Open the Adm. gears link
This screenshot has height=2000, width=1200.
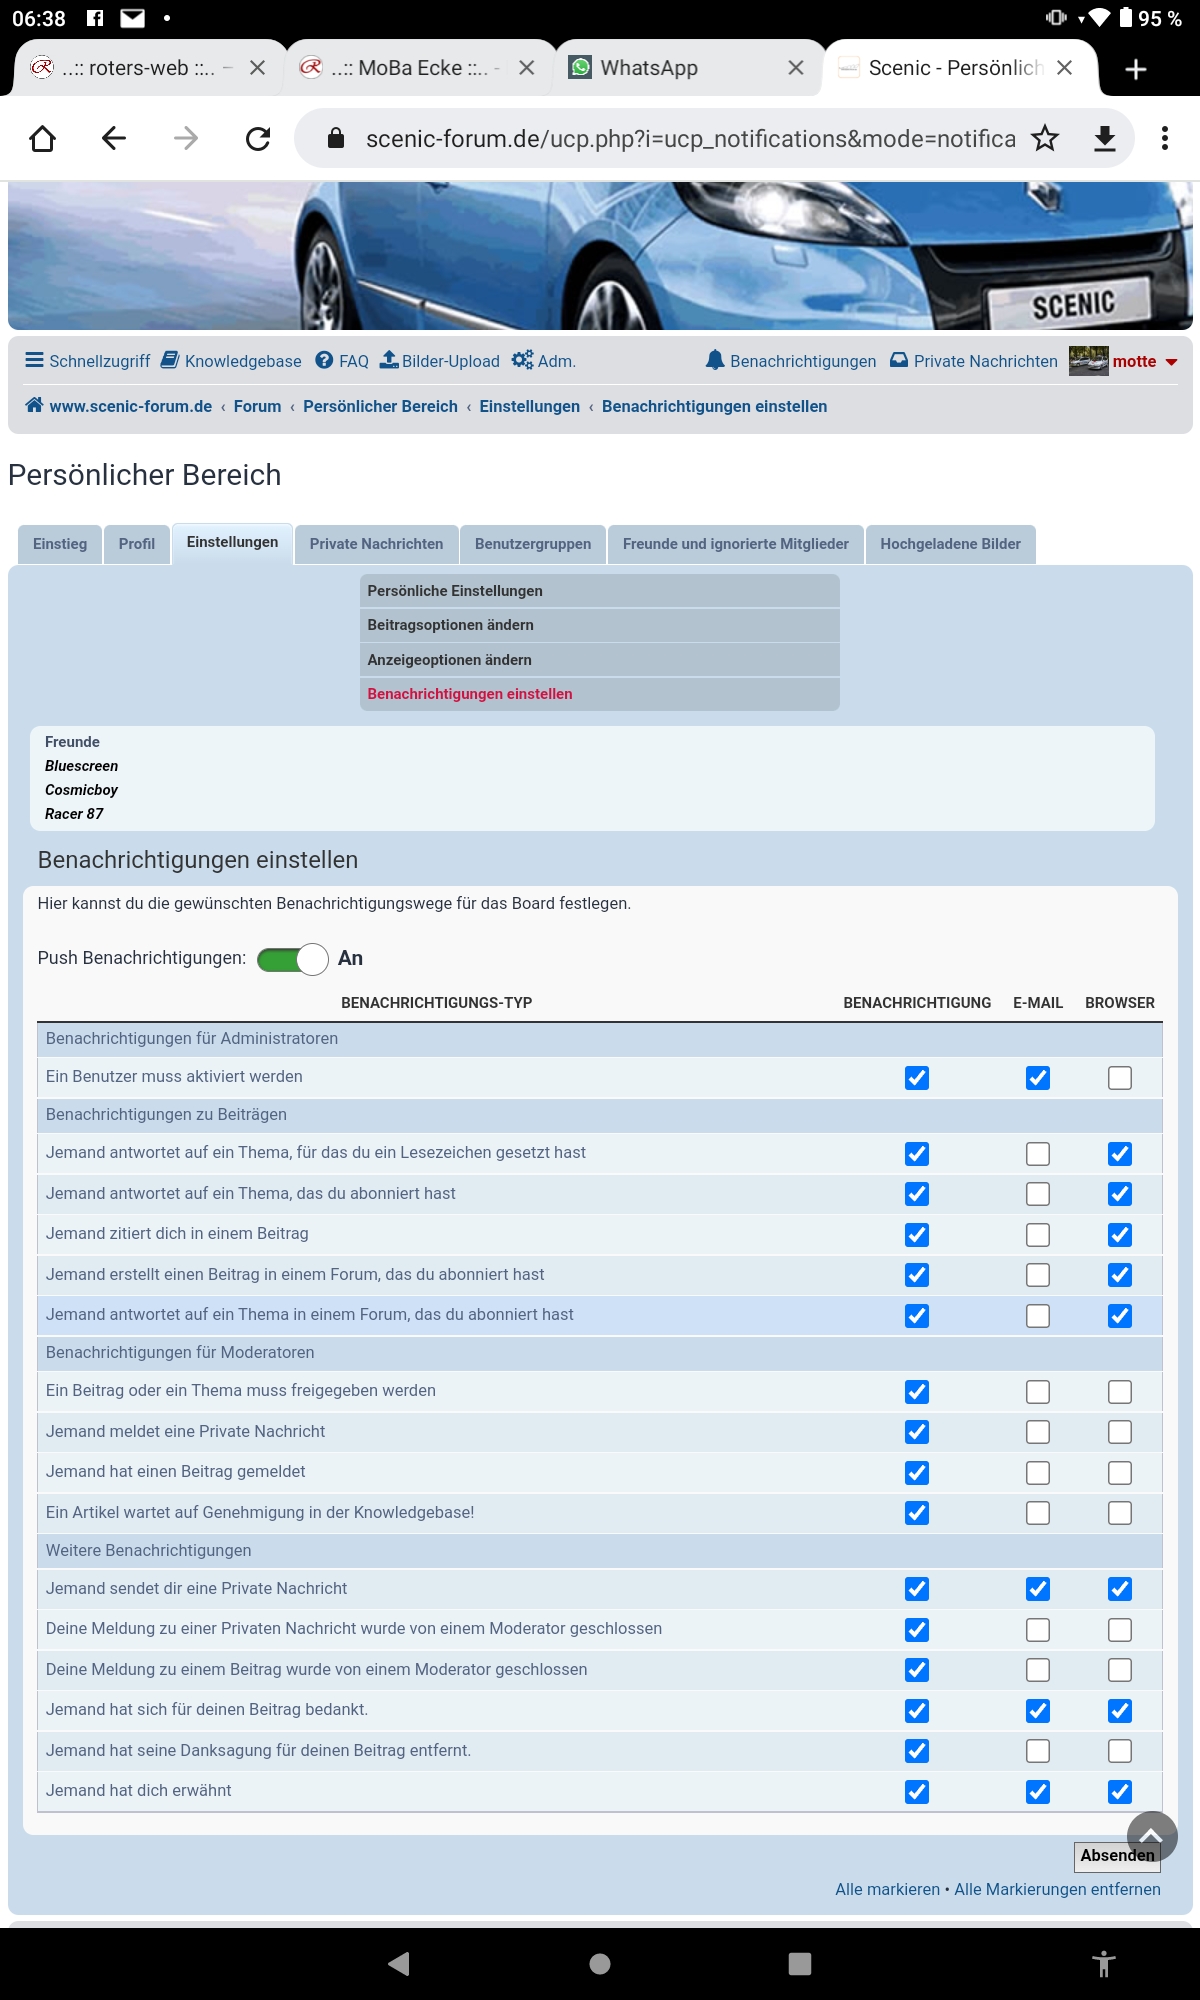[543, 361]
